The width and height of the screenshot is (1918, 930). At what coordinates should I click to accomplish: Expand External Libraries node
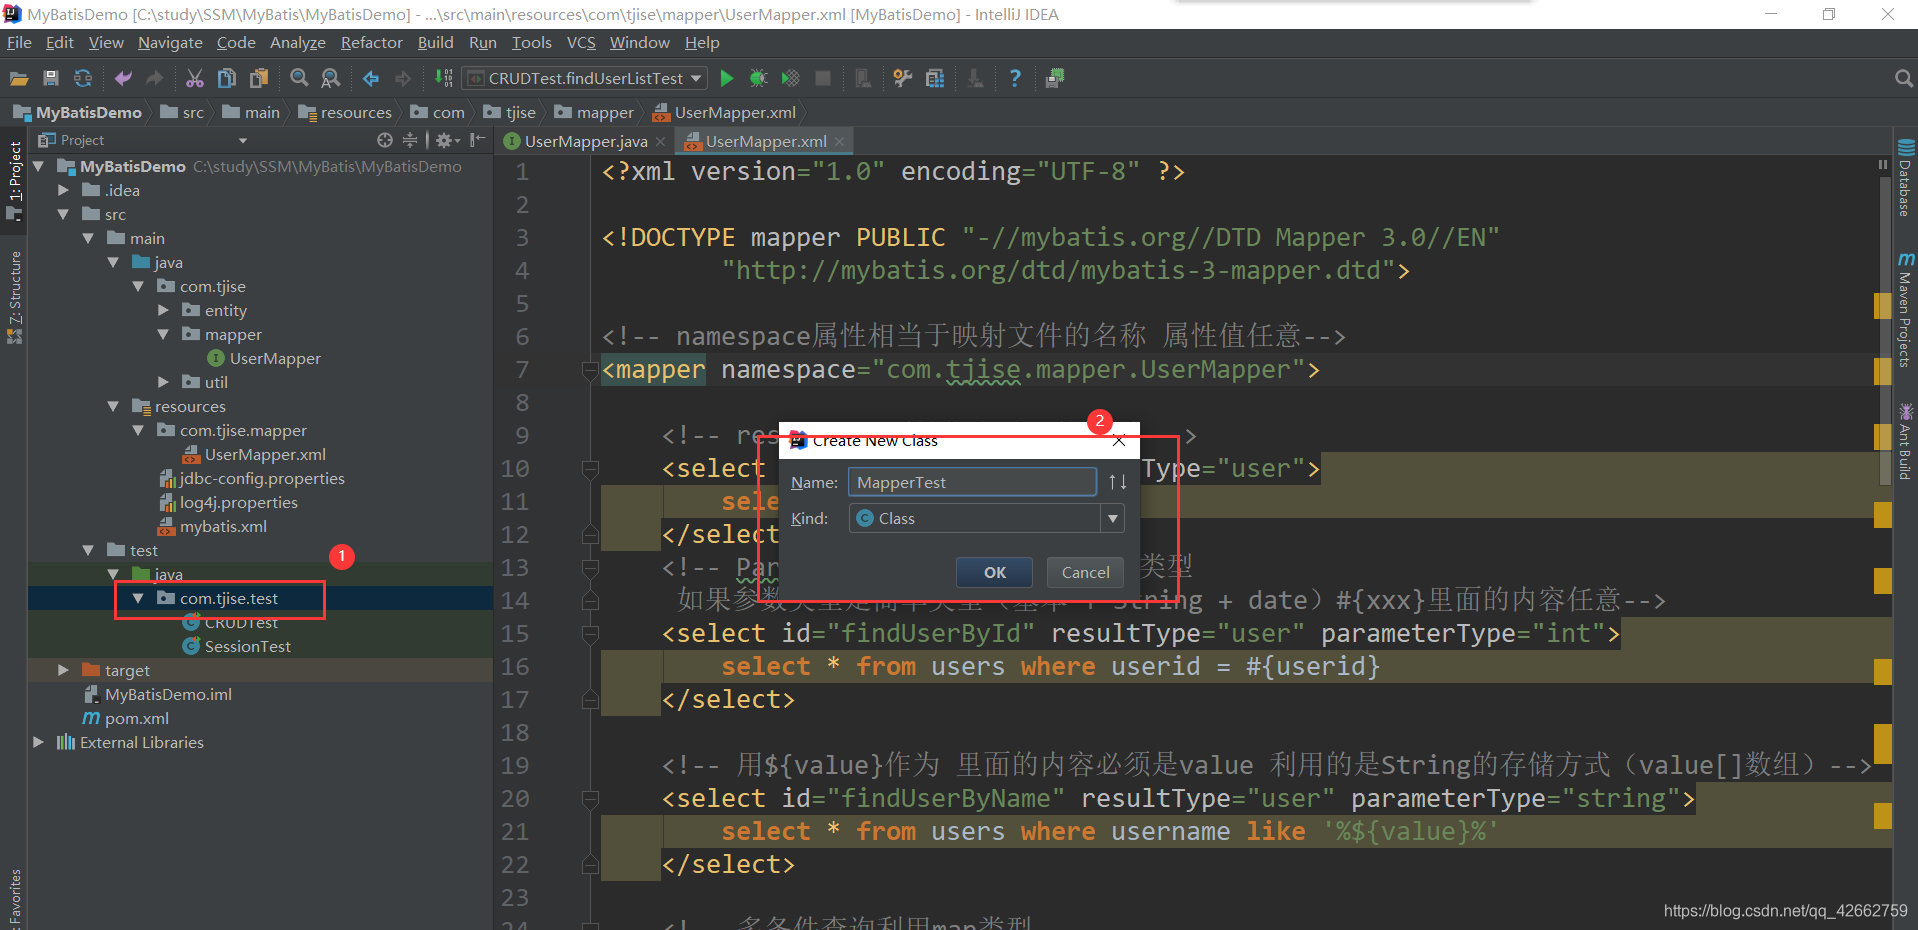point(38,742)
